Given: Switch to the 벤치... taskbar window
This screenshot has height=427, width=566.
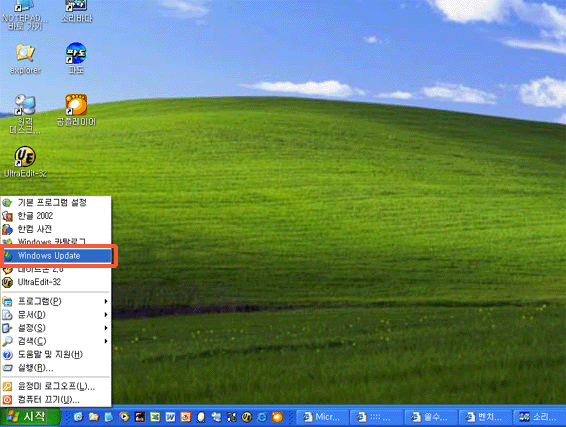Looking at the screenshot, I should [485, 417].
